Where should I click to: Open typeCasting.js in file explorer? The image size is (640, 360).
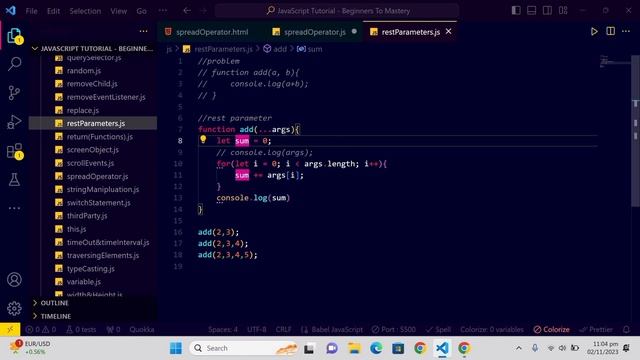(x=91, y=269)
